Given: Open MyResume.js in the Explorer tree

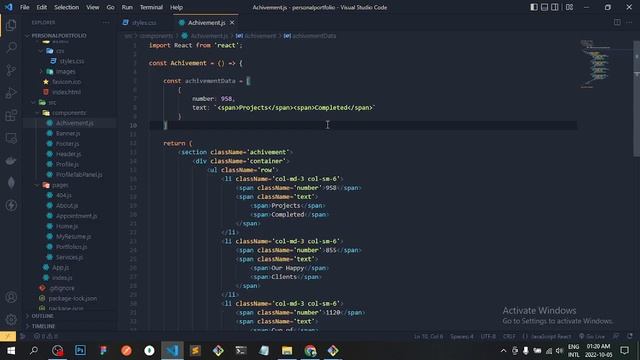Looking at the screenshot, I should click(x=73, y=236).
